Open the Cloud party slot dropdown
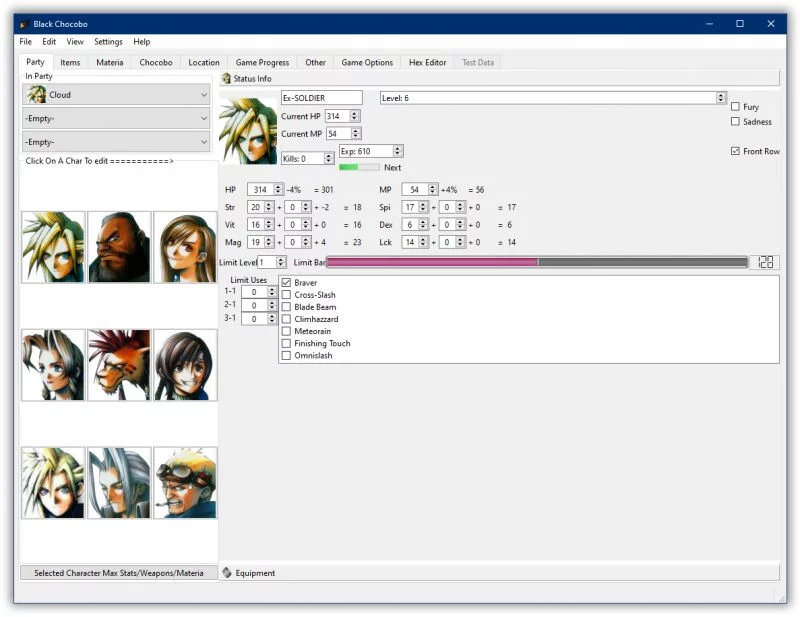 [116, 95]
